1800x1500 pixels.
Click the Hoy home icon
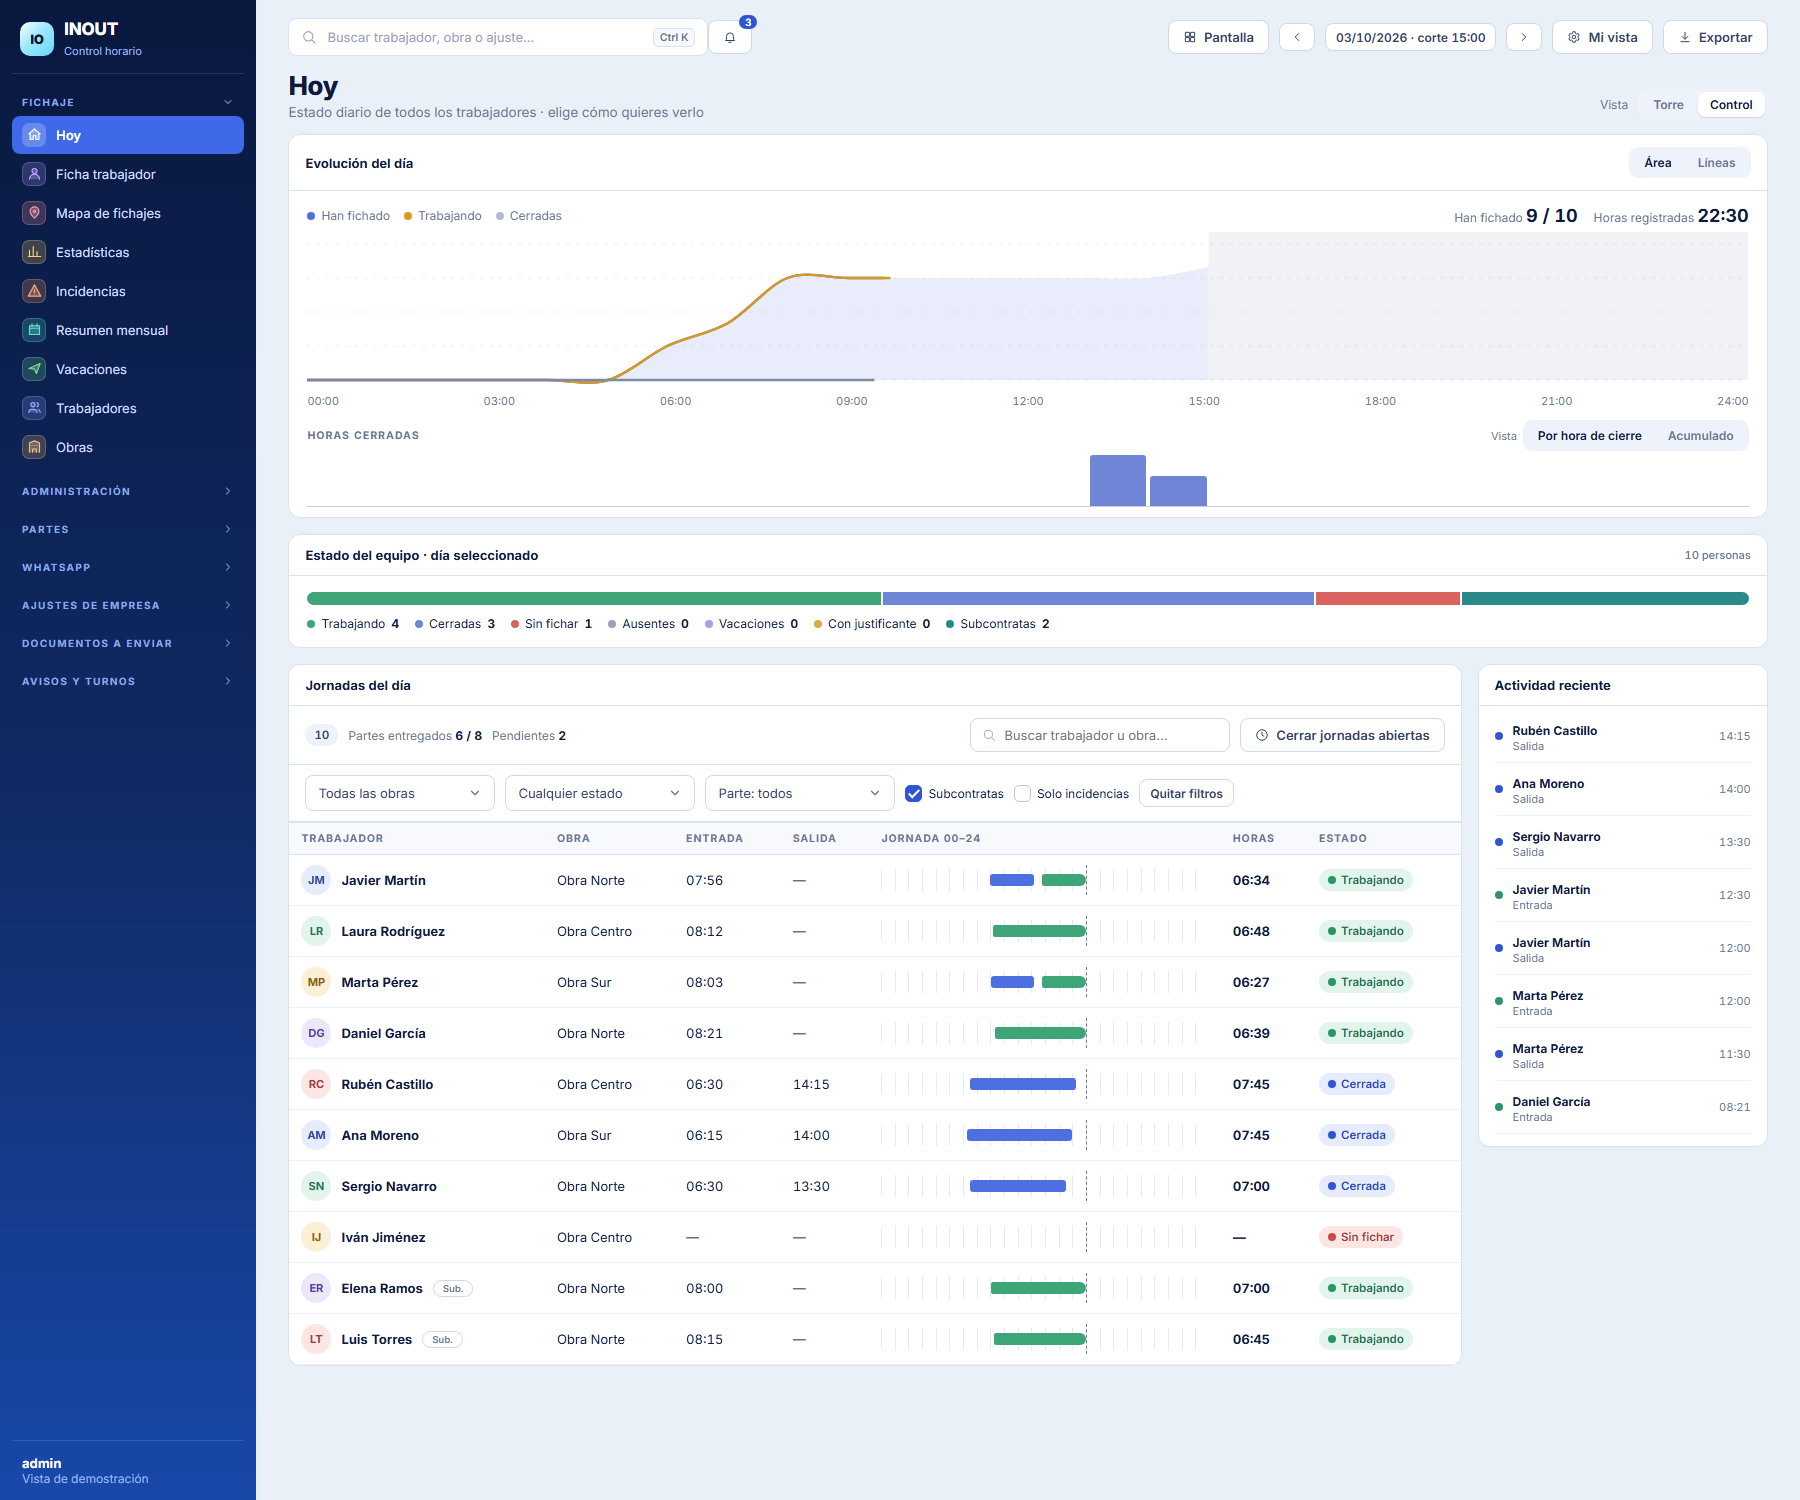pyautogui.click(x=34, y=135)
